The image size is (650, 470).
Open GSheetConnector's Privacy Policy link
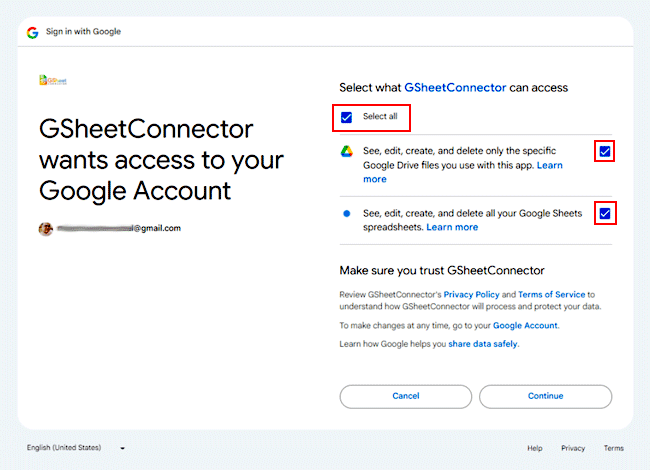tap(472, 295)
